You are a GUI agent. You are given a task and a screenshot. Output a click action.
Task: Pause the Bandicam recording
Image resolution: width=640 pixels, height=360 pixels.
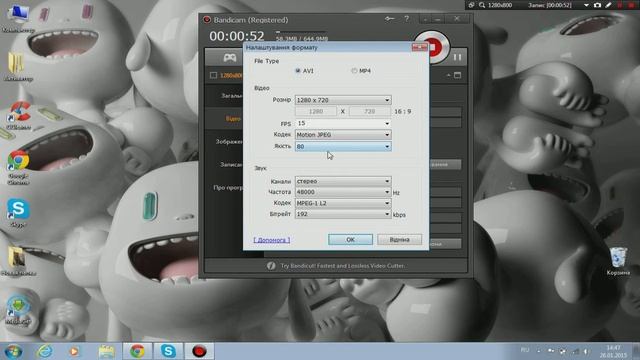tap(458, 58)
